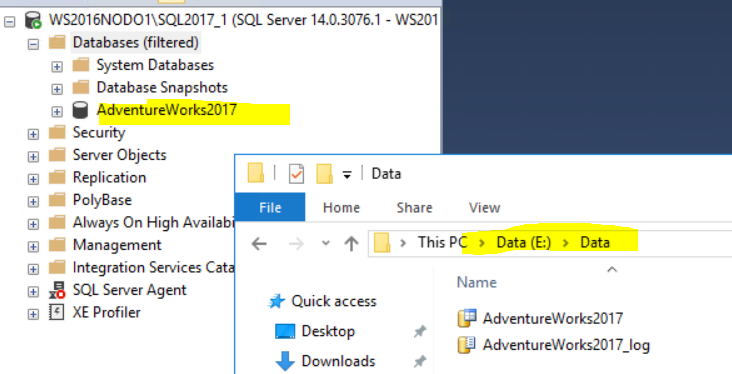This screenshot has height=374, width=732.
Task: Click the Server Objects folder icon
Action: [57, 155]
